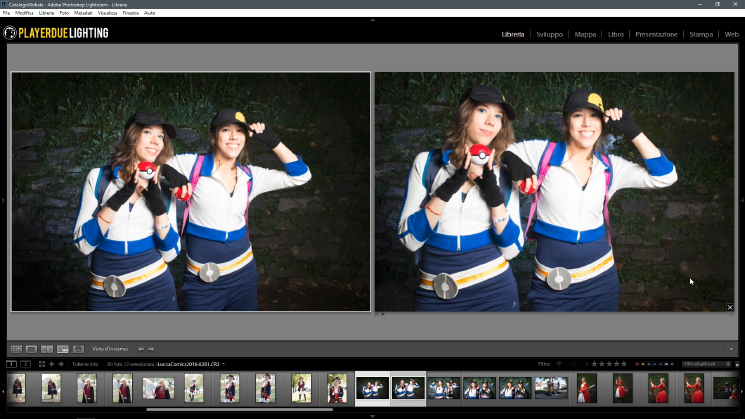745x419 pixels.
Task: Collapse the bottom filmstrip panel
Action: (372, 416)
